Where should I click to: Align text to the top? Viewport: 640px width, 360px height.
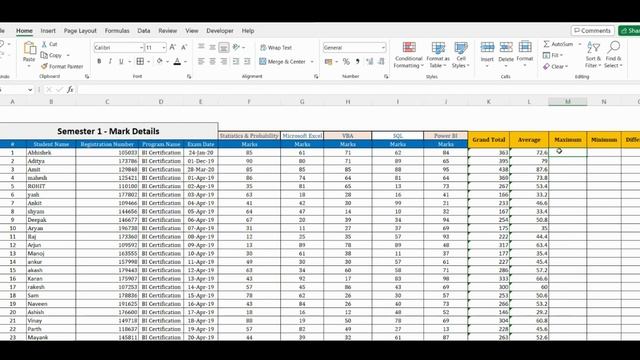pos(201,47)
